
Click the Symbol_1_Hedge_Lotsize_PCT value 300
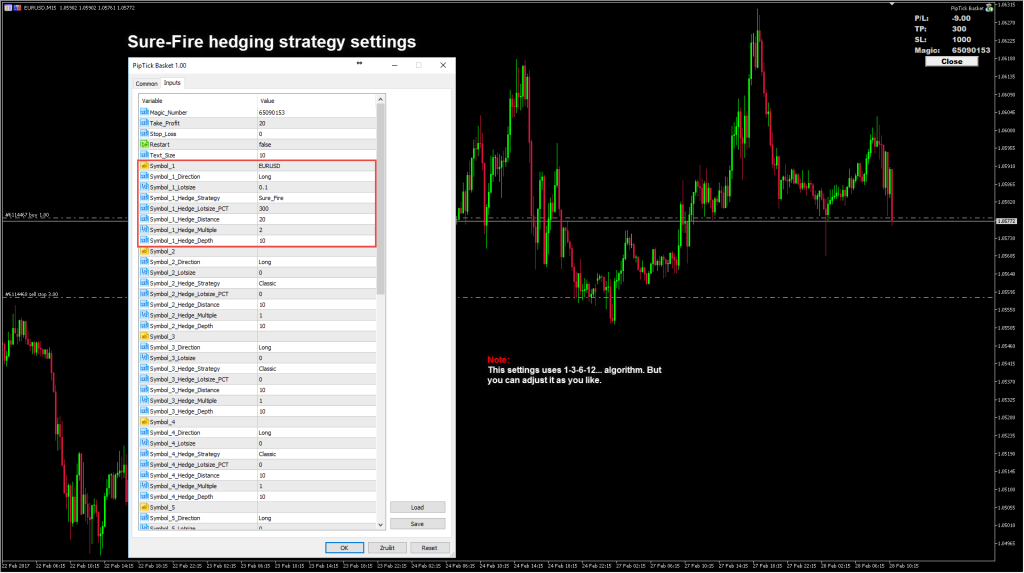tap(264, 208)
